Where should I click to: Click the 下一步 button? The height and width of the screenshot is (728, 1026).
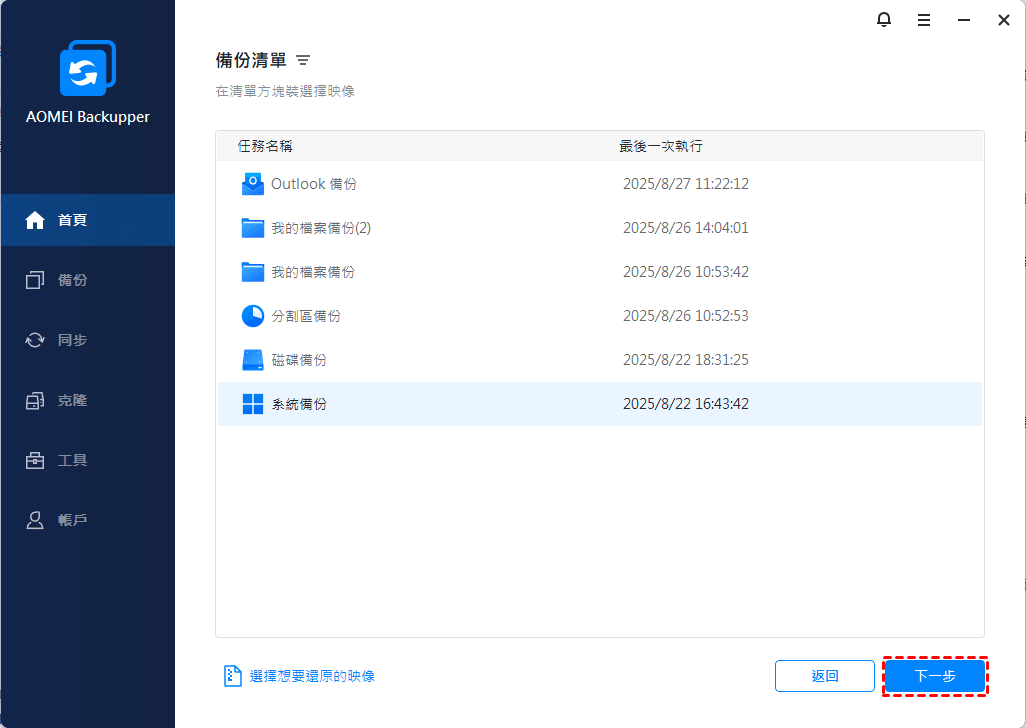pyautogui.click(x=935, y=676)
